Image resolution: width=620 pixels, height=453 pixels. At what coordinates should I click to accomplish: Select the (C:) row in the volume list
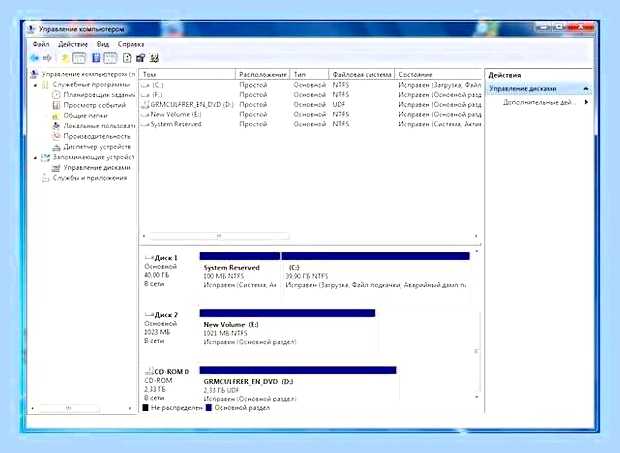click(311, 85)
